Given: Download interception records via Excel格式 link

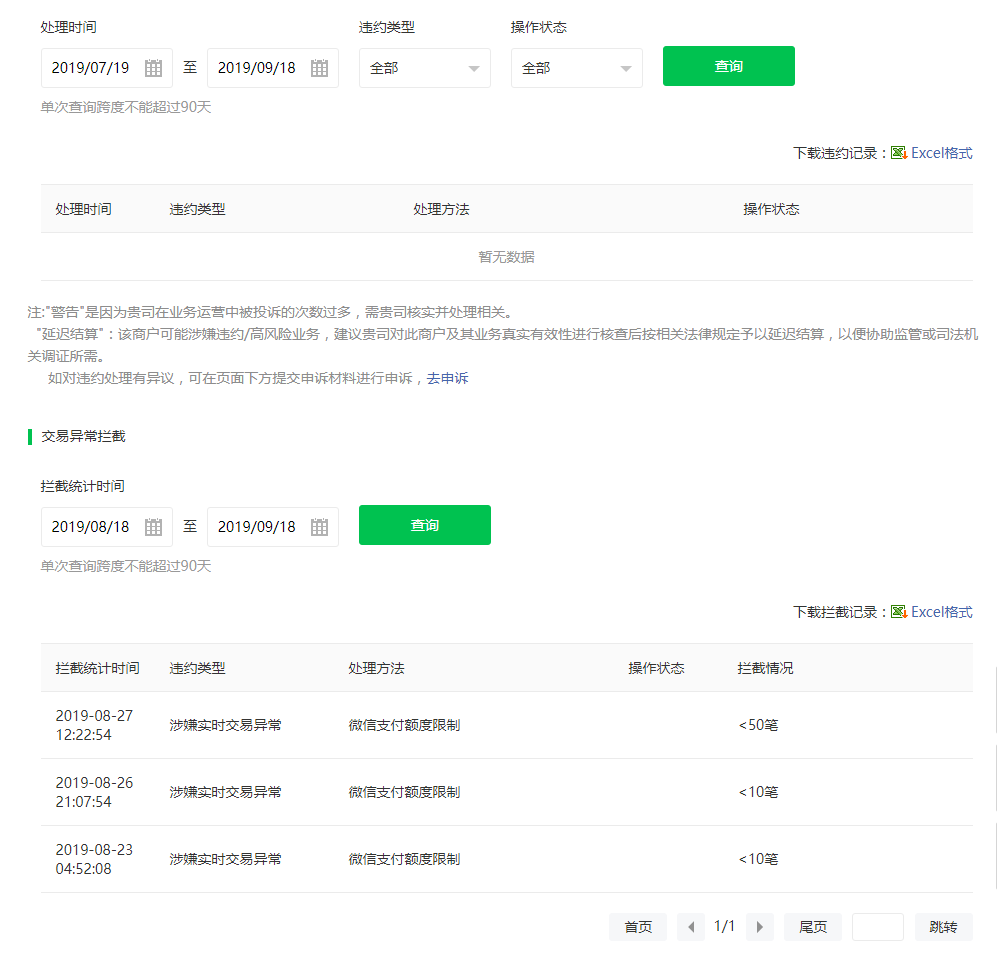Looking at the screenshot, I should tap(941, 612).
